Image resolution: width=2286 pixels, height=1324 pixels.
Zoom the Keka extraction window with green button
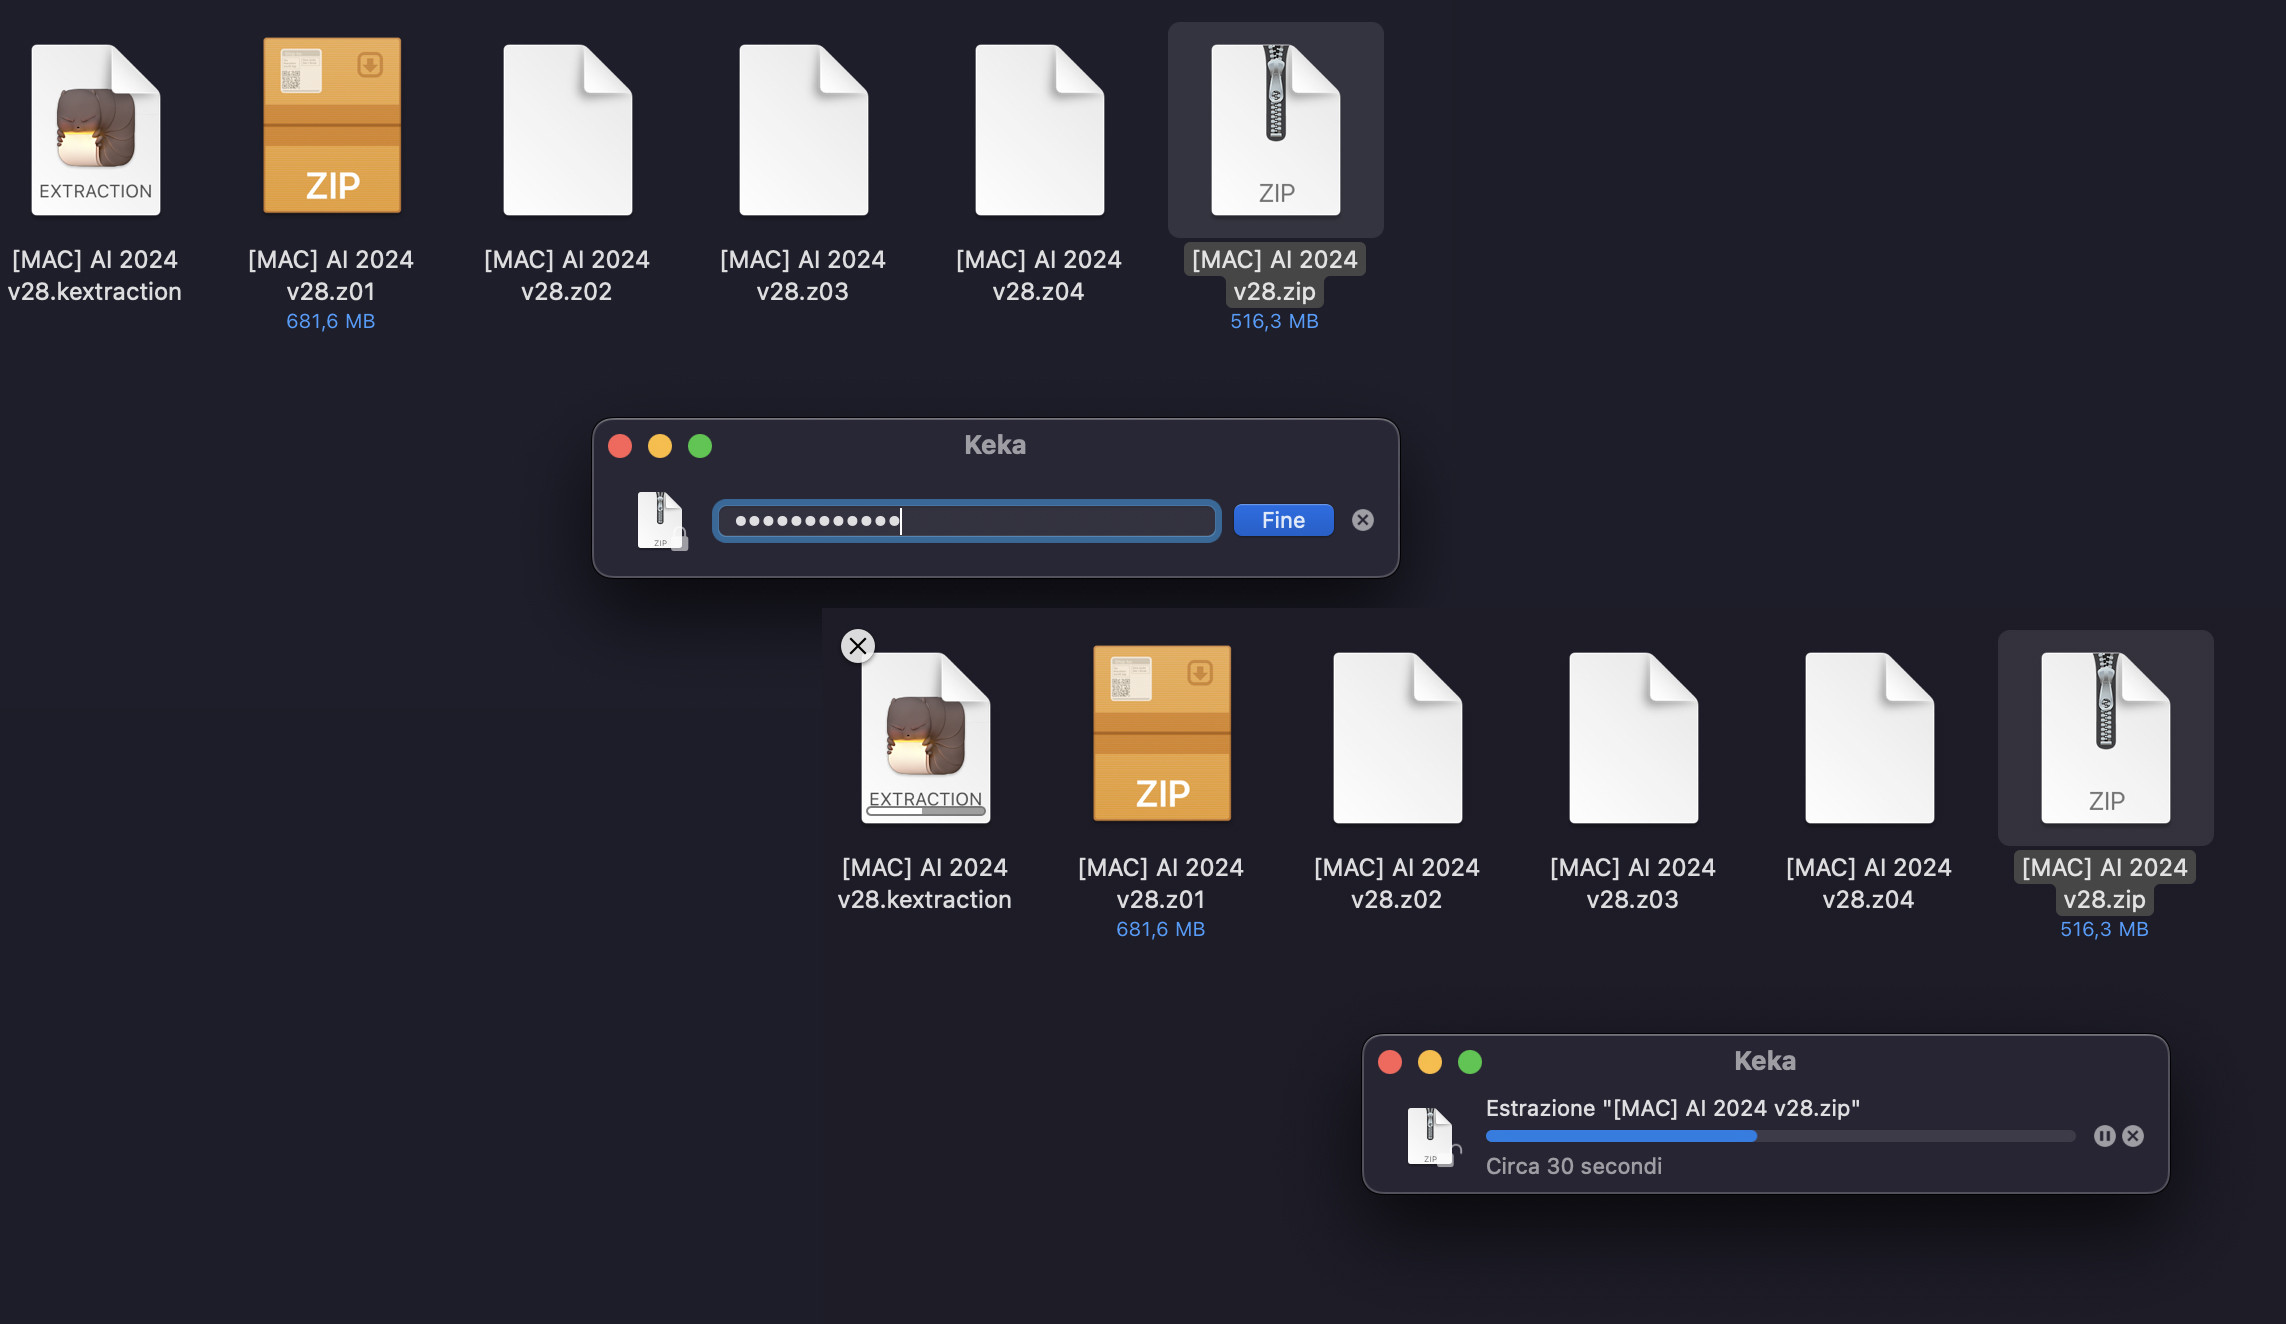[1470, 1062]
